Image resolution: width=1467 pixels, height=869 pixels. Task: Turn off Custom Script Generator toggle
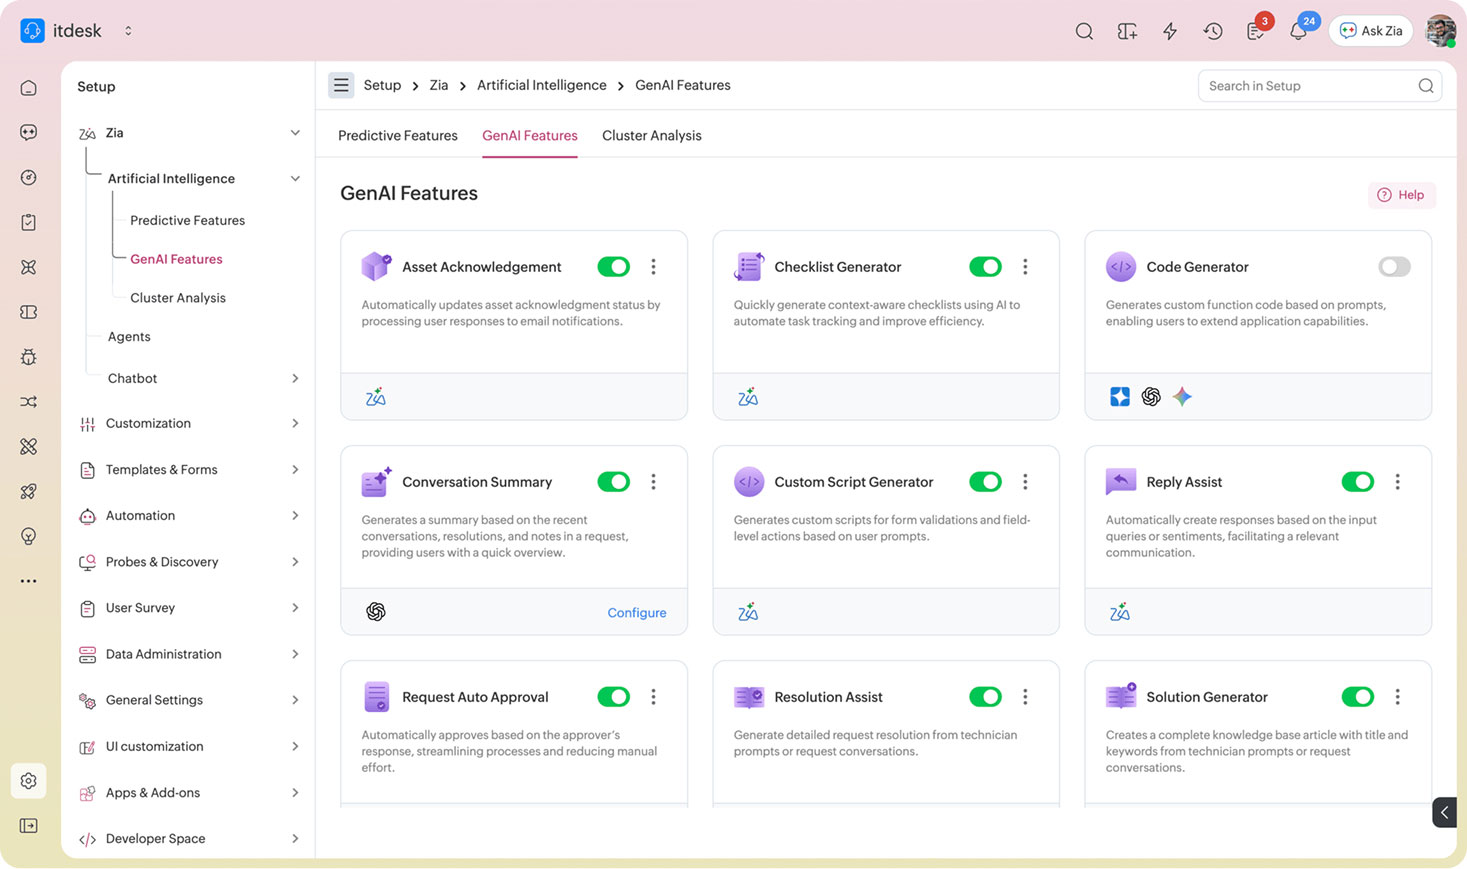pos(985,482)
